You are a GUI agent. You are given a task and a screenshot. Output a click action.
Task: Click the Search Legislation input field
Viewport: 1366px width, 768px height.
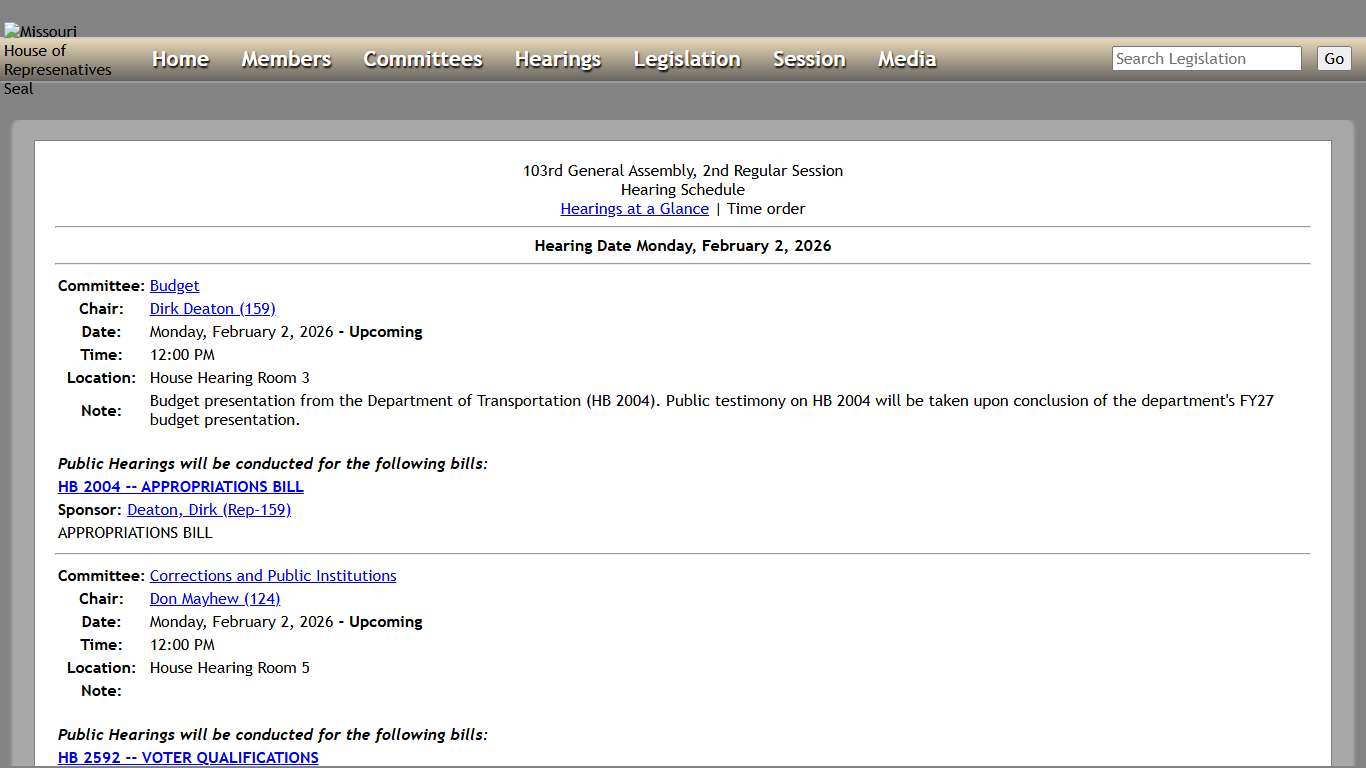click(x=1205, y=58)
